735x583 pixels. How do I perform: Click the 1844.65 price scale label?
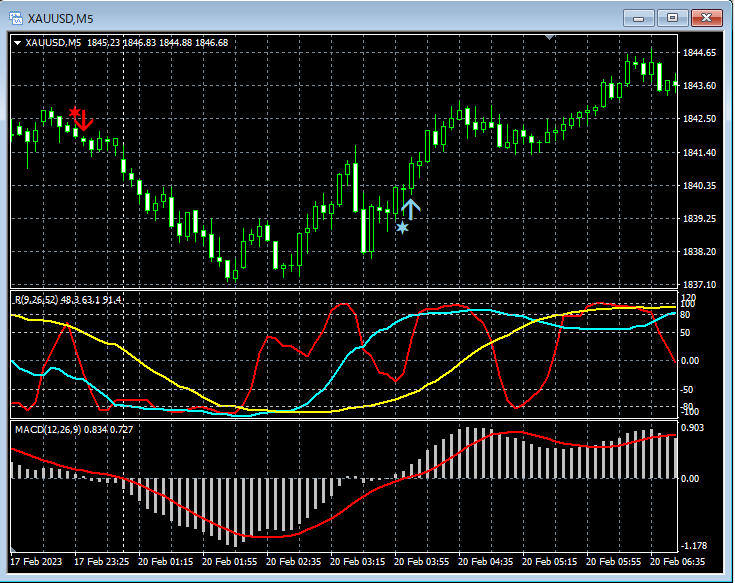[699, 52]
